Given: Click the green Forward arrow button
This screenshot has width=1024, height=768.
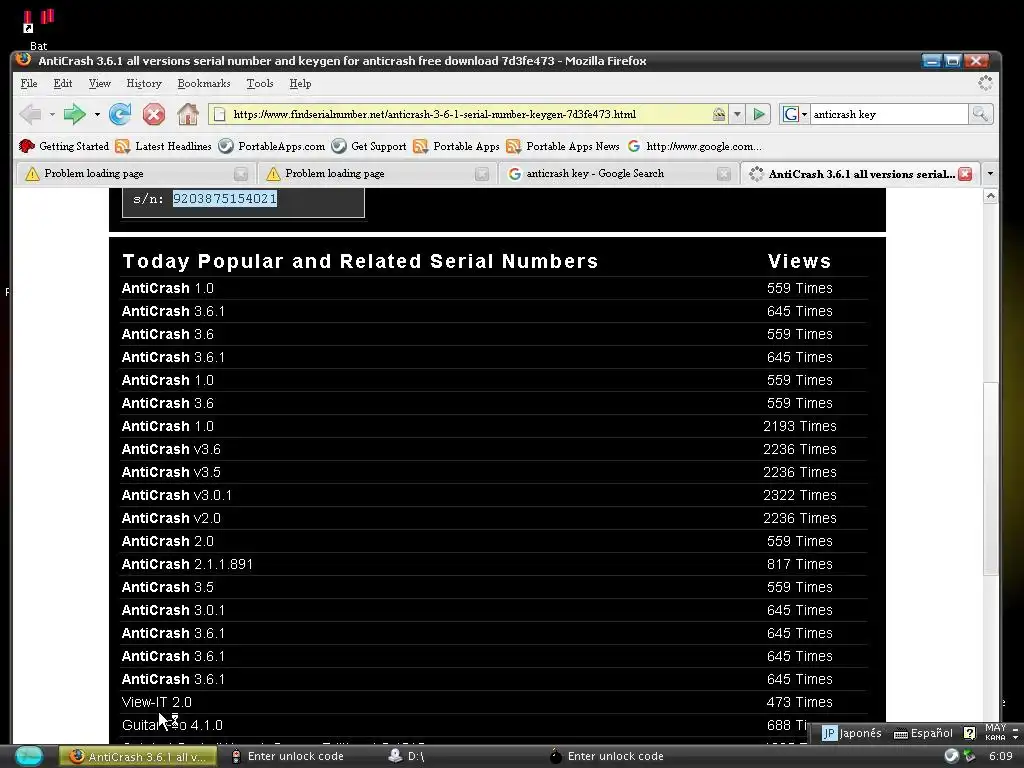Looking at the screenshot, I should 74,114.
